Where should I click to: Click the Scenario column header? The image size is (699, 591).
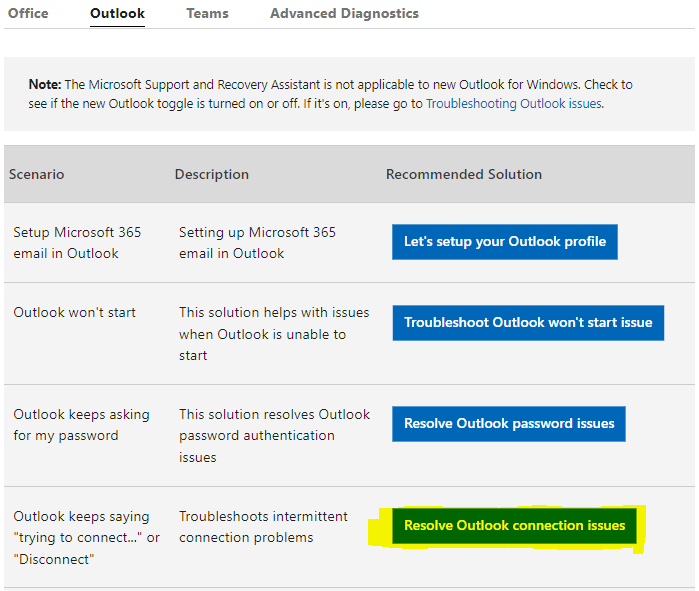[37, 174]
